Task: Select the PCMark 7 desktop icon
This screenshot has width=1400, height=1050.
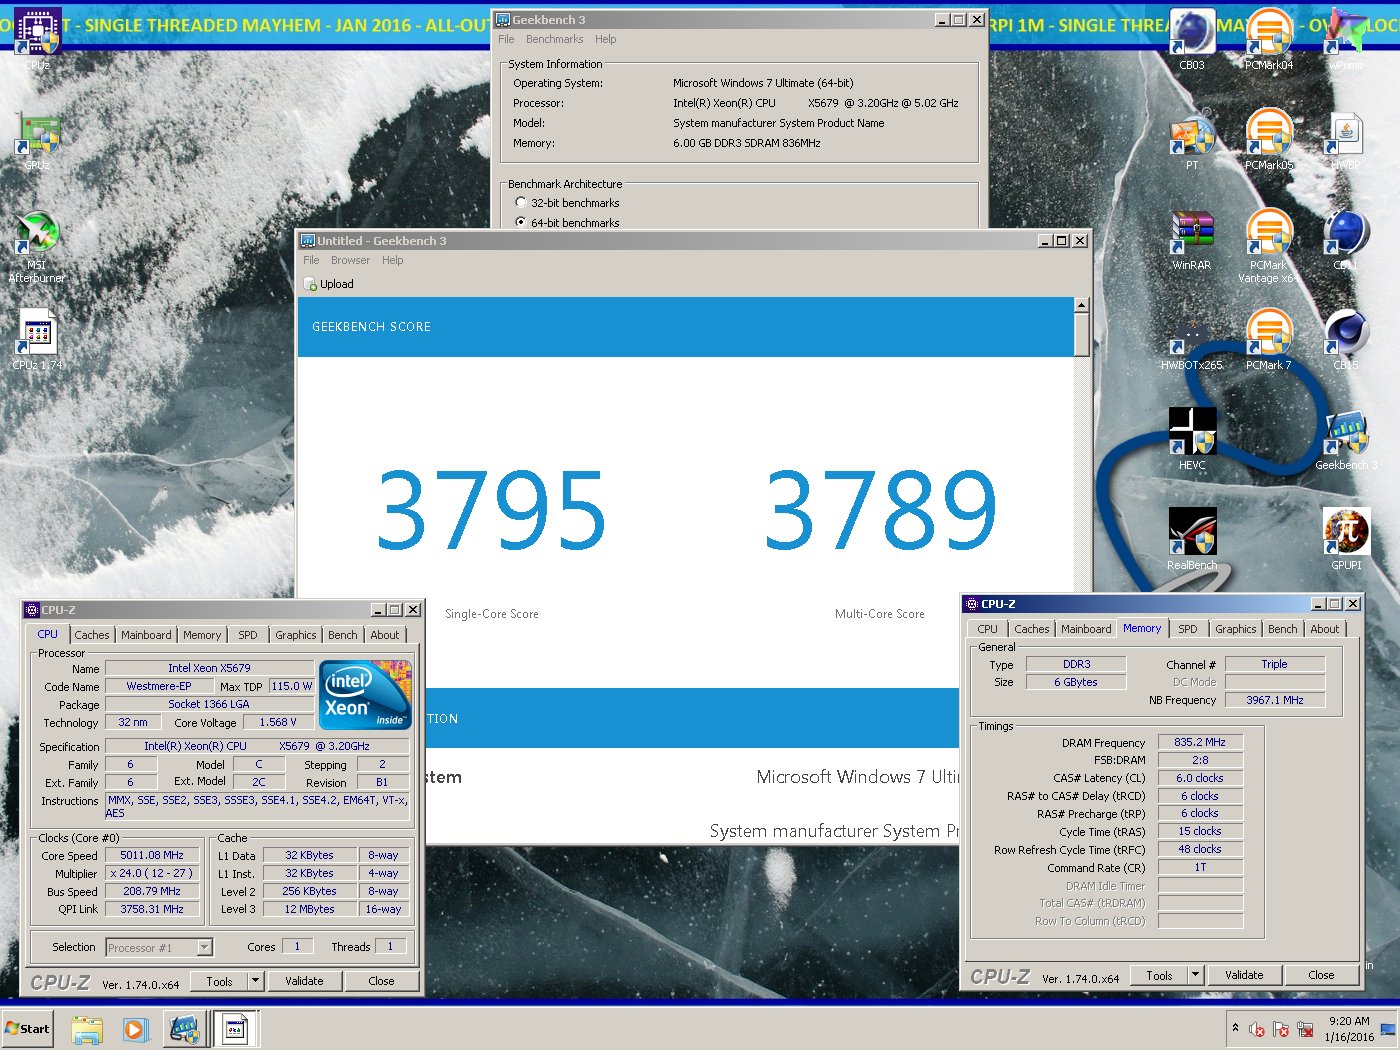Action: coord(1269,337)
